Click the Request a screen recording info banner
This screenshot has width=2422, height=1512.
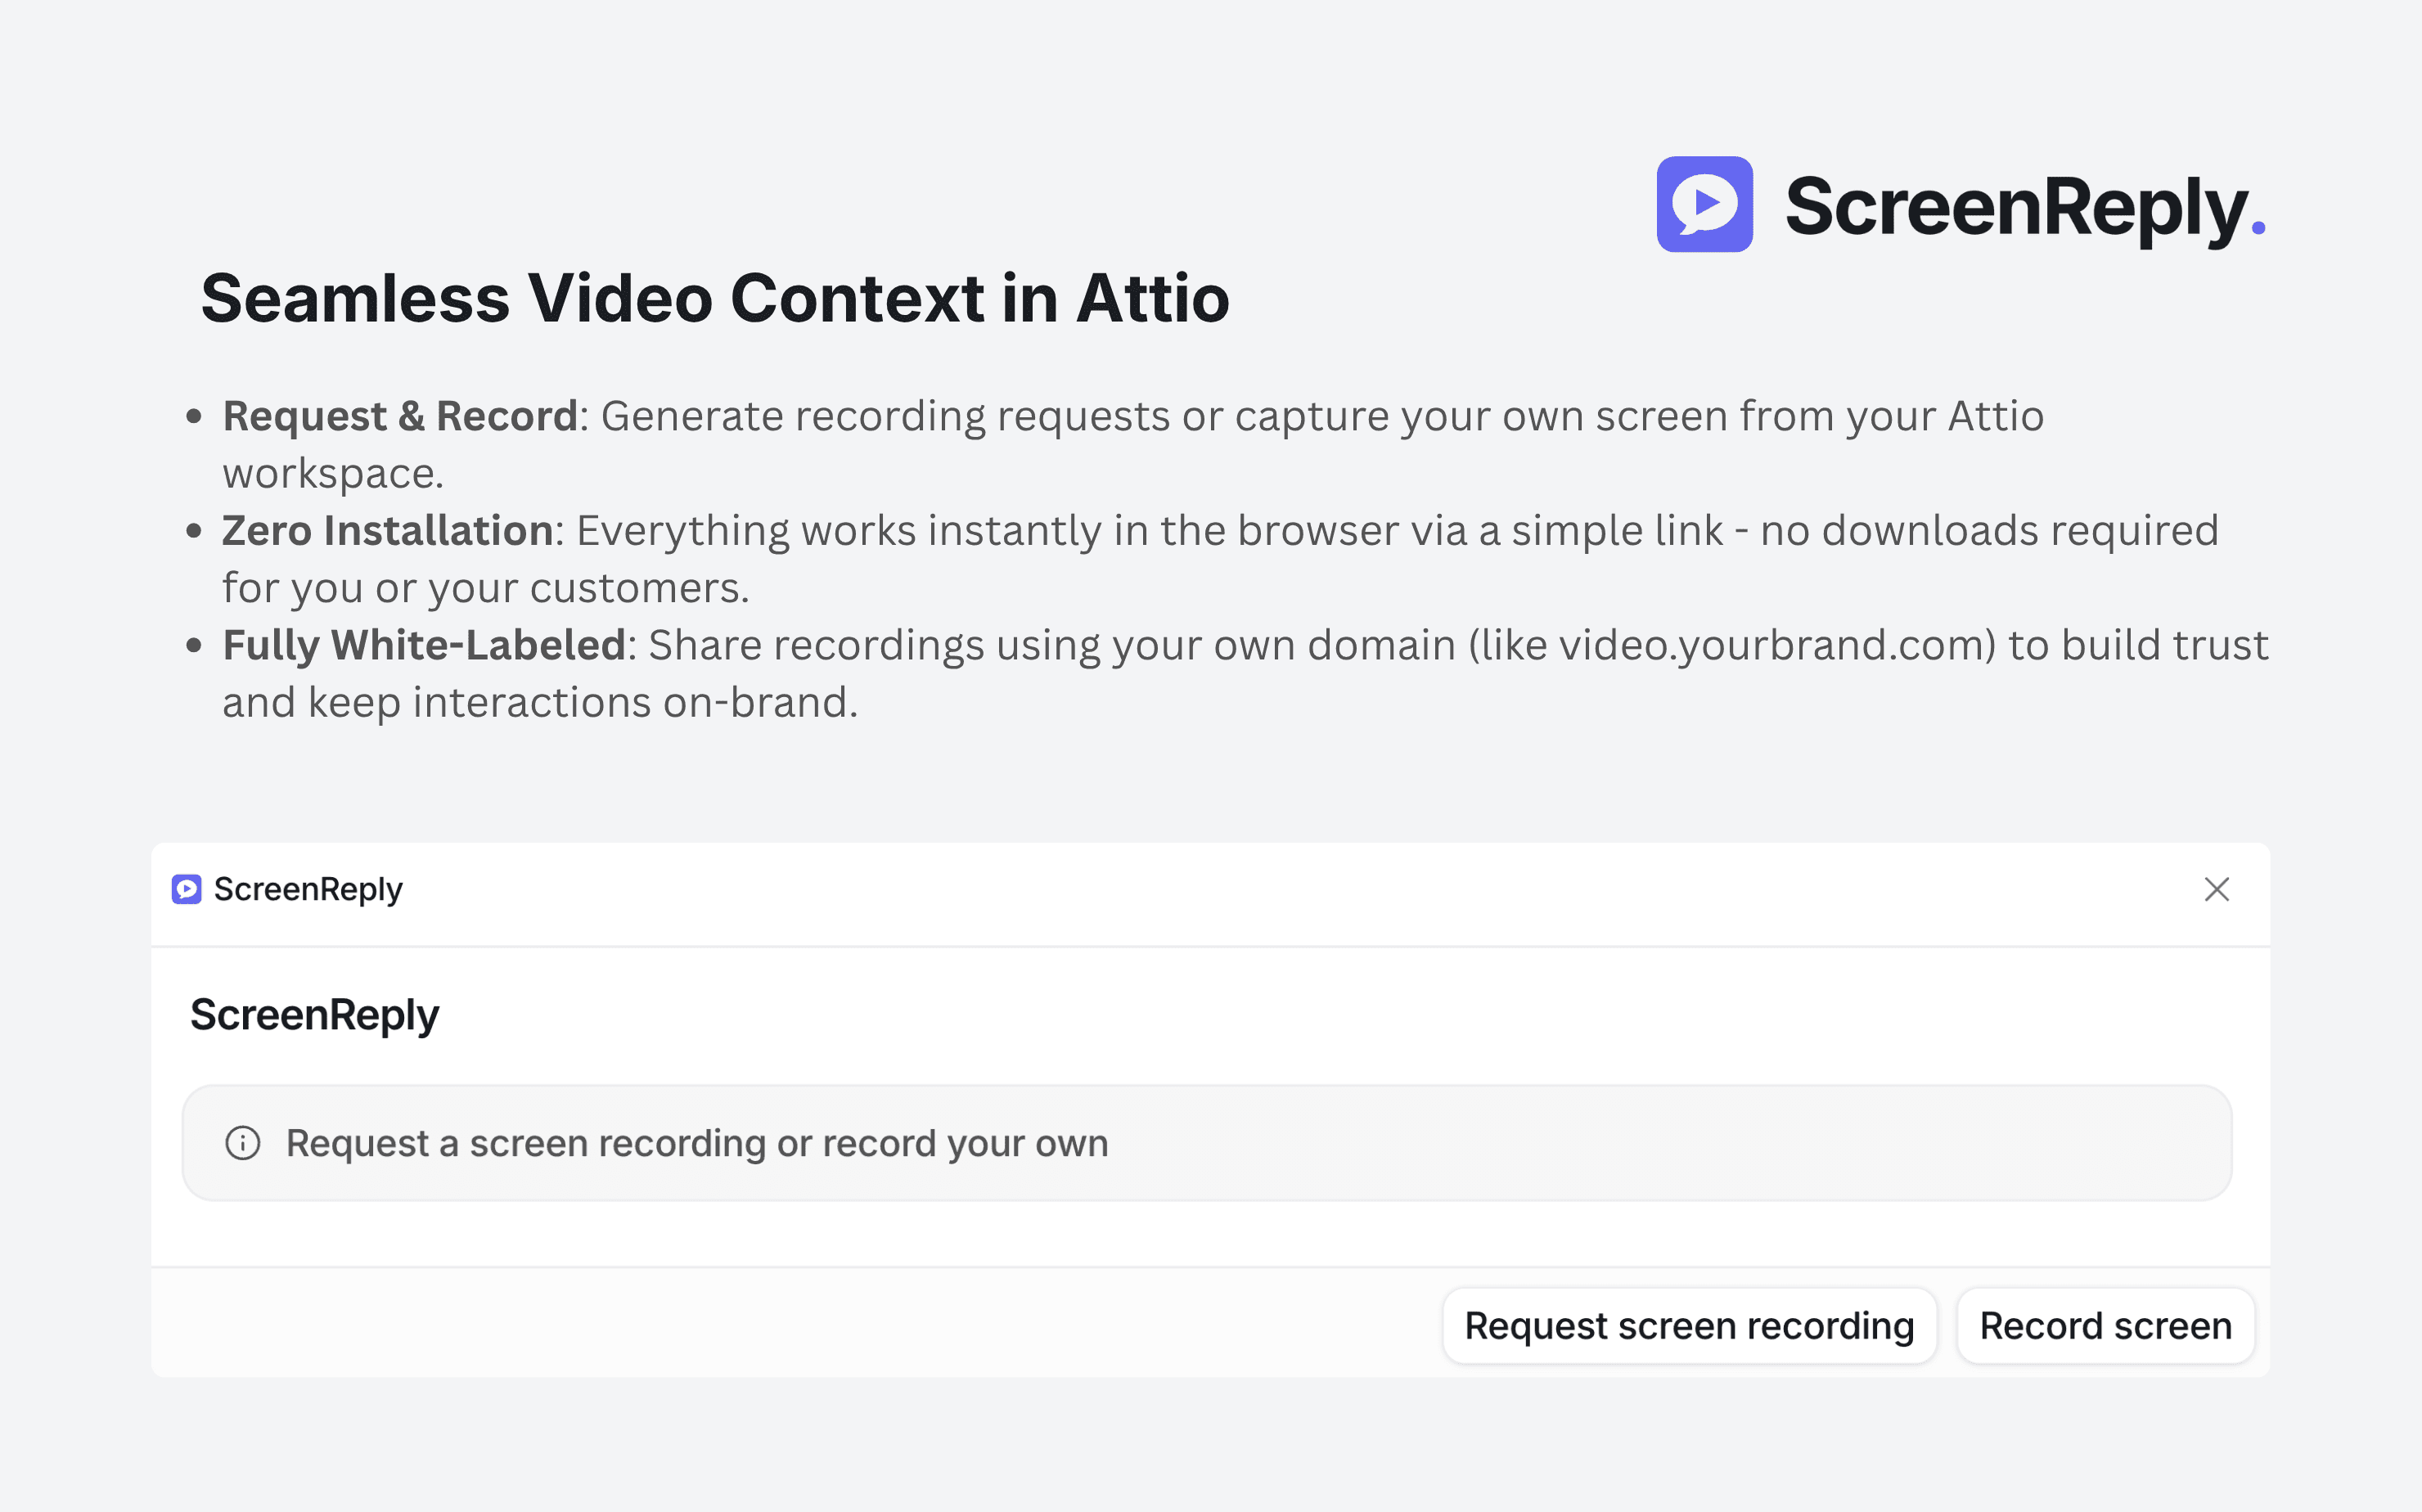(x=1207, y=1143)
